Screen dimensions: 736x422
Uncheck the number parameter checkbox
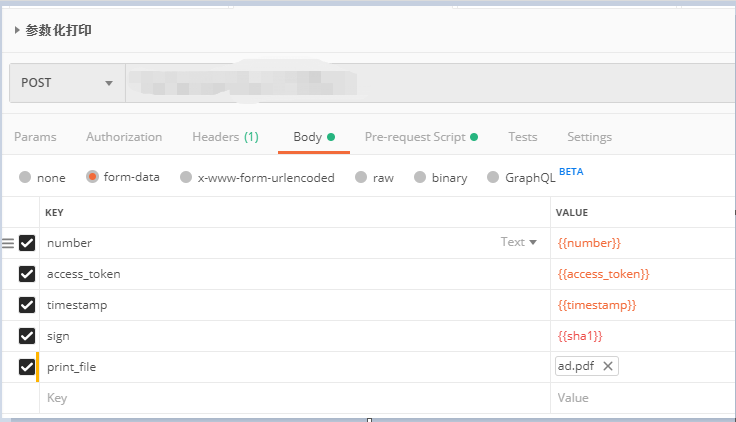coord(27,243)
